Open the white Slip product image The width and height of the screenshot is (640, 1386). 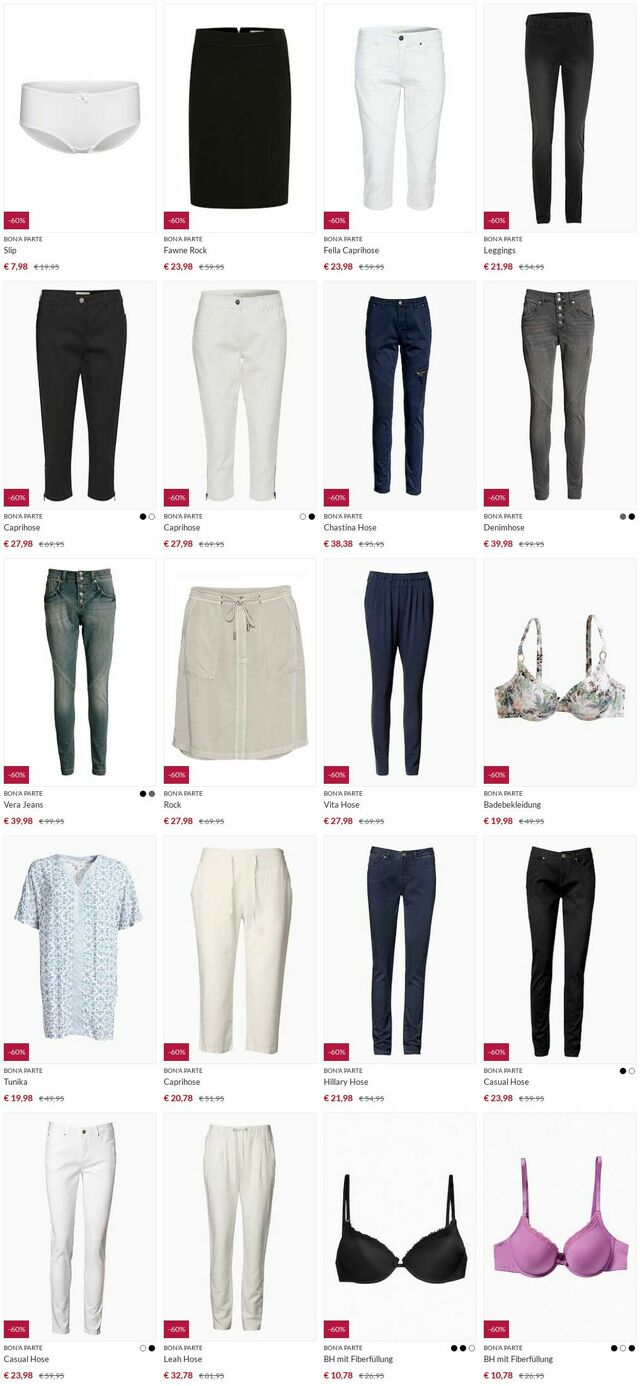click(x=80, y=118)
